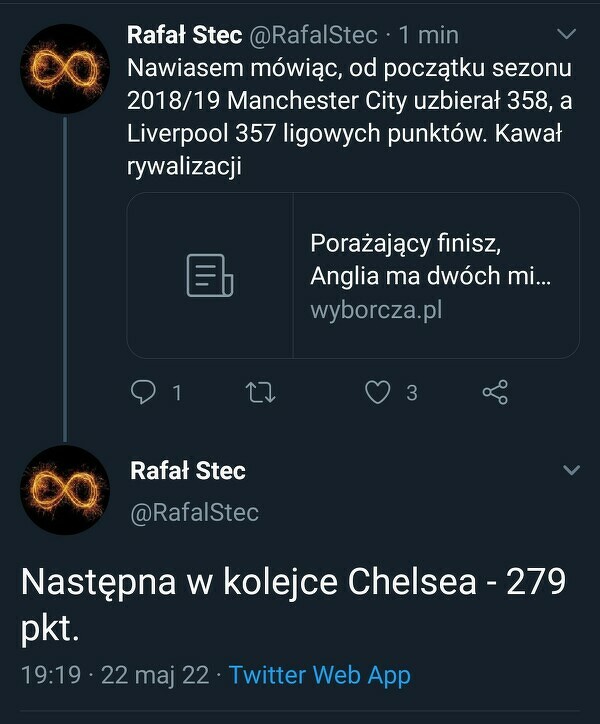Screen dimensions: 600x724
Task: Open the "1 min" timestamp link
Action: 426,36
